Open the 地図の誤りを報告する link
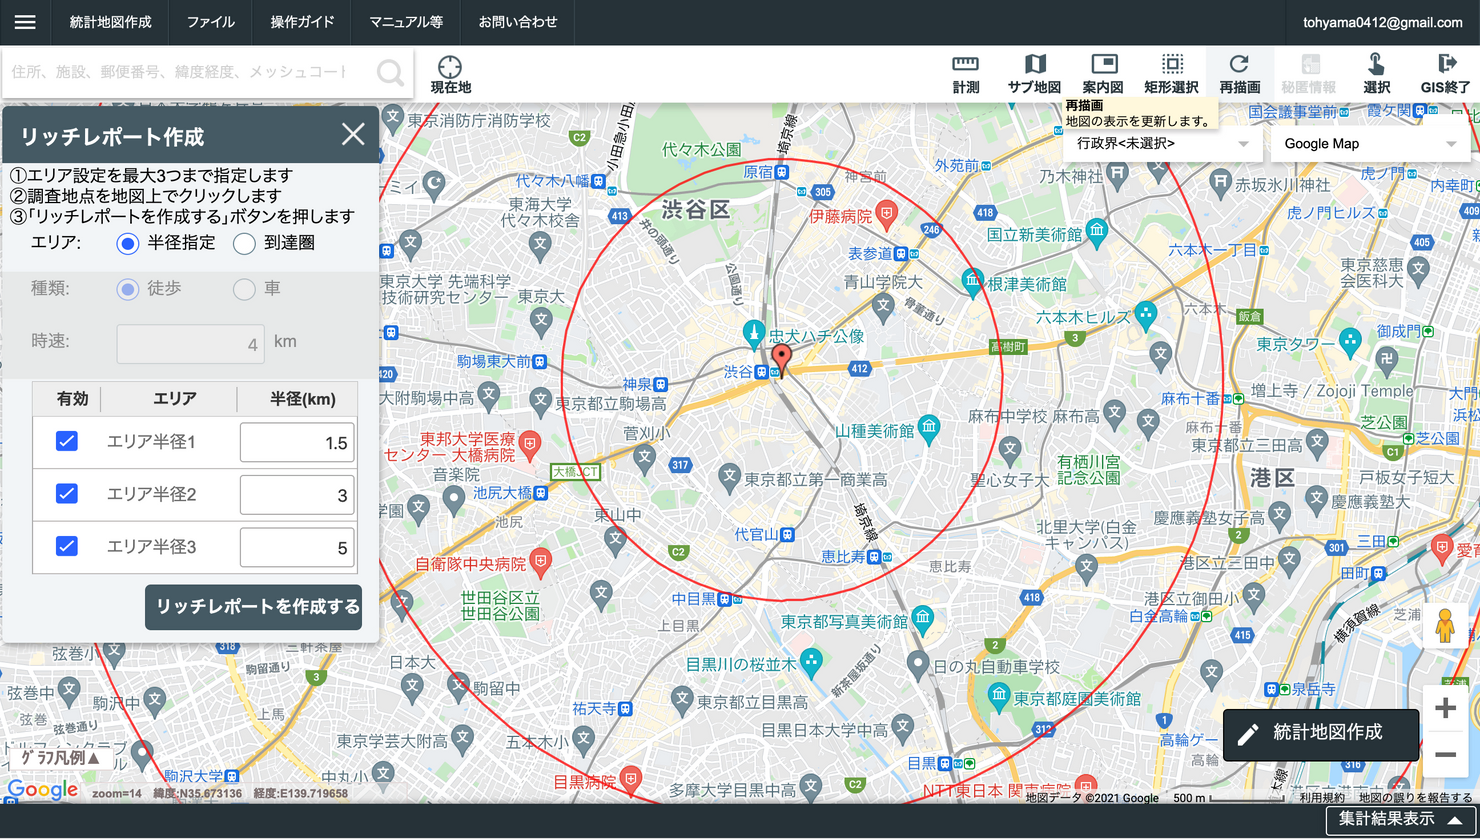1480x839 pixels. coord(1415,797)
